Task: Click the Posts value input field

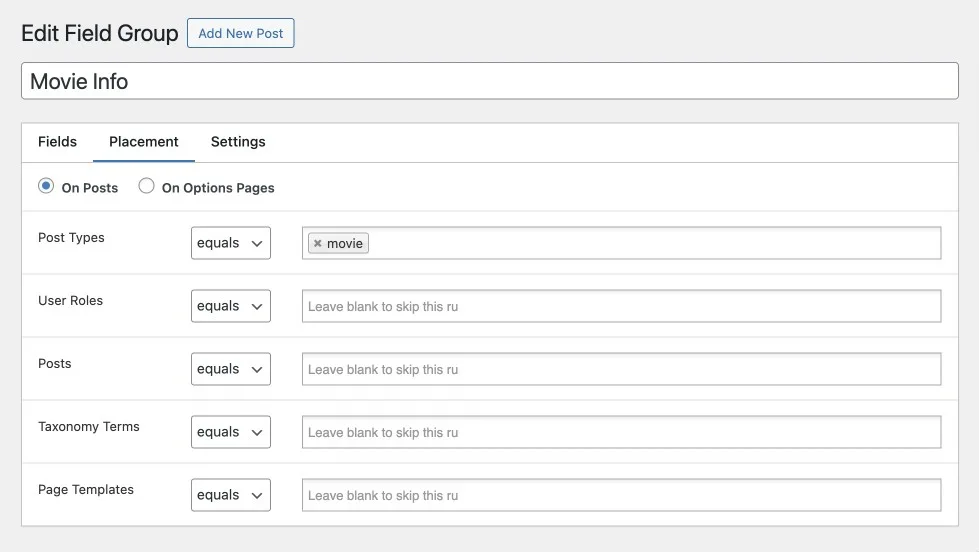Action: (x=621, y=369)
